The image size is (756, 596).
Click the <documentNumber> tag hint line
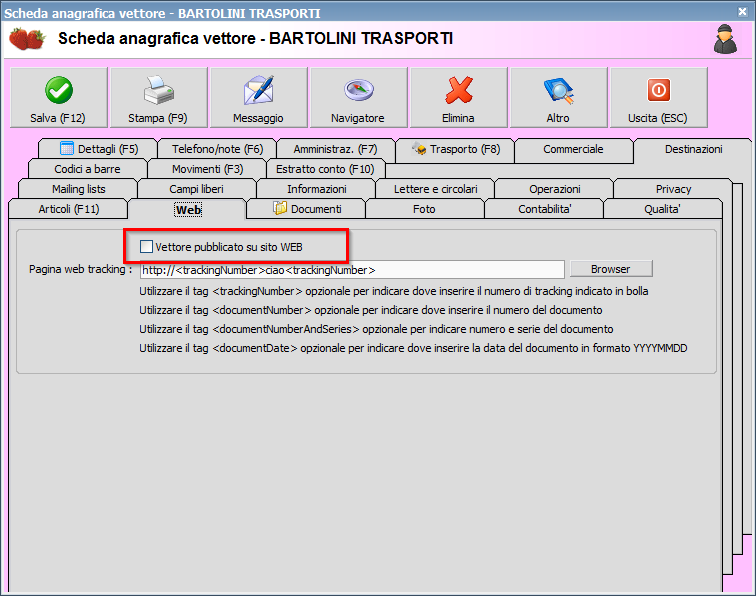tap(371, 310)
